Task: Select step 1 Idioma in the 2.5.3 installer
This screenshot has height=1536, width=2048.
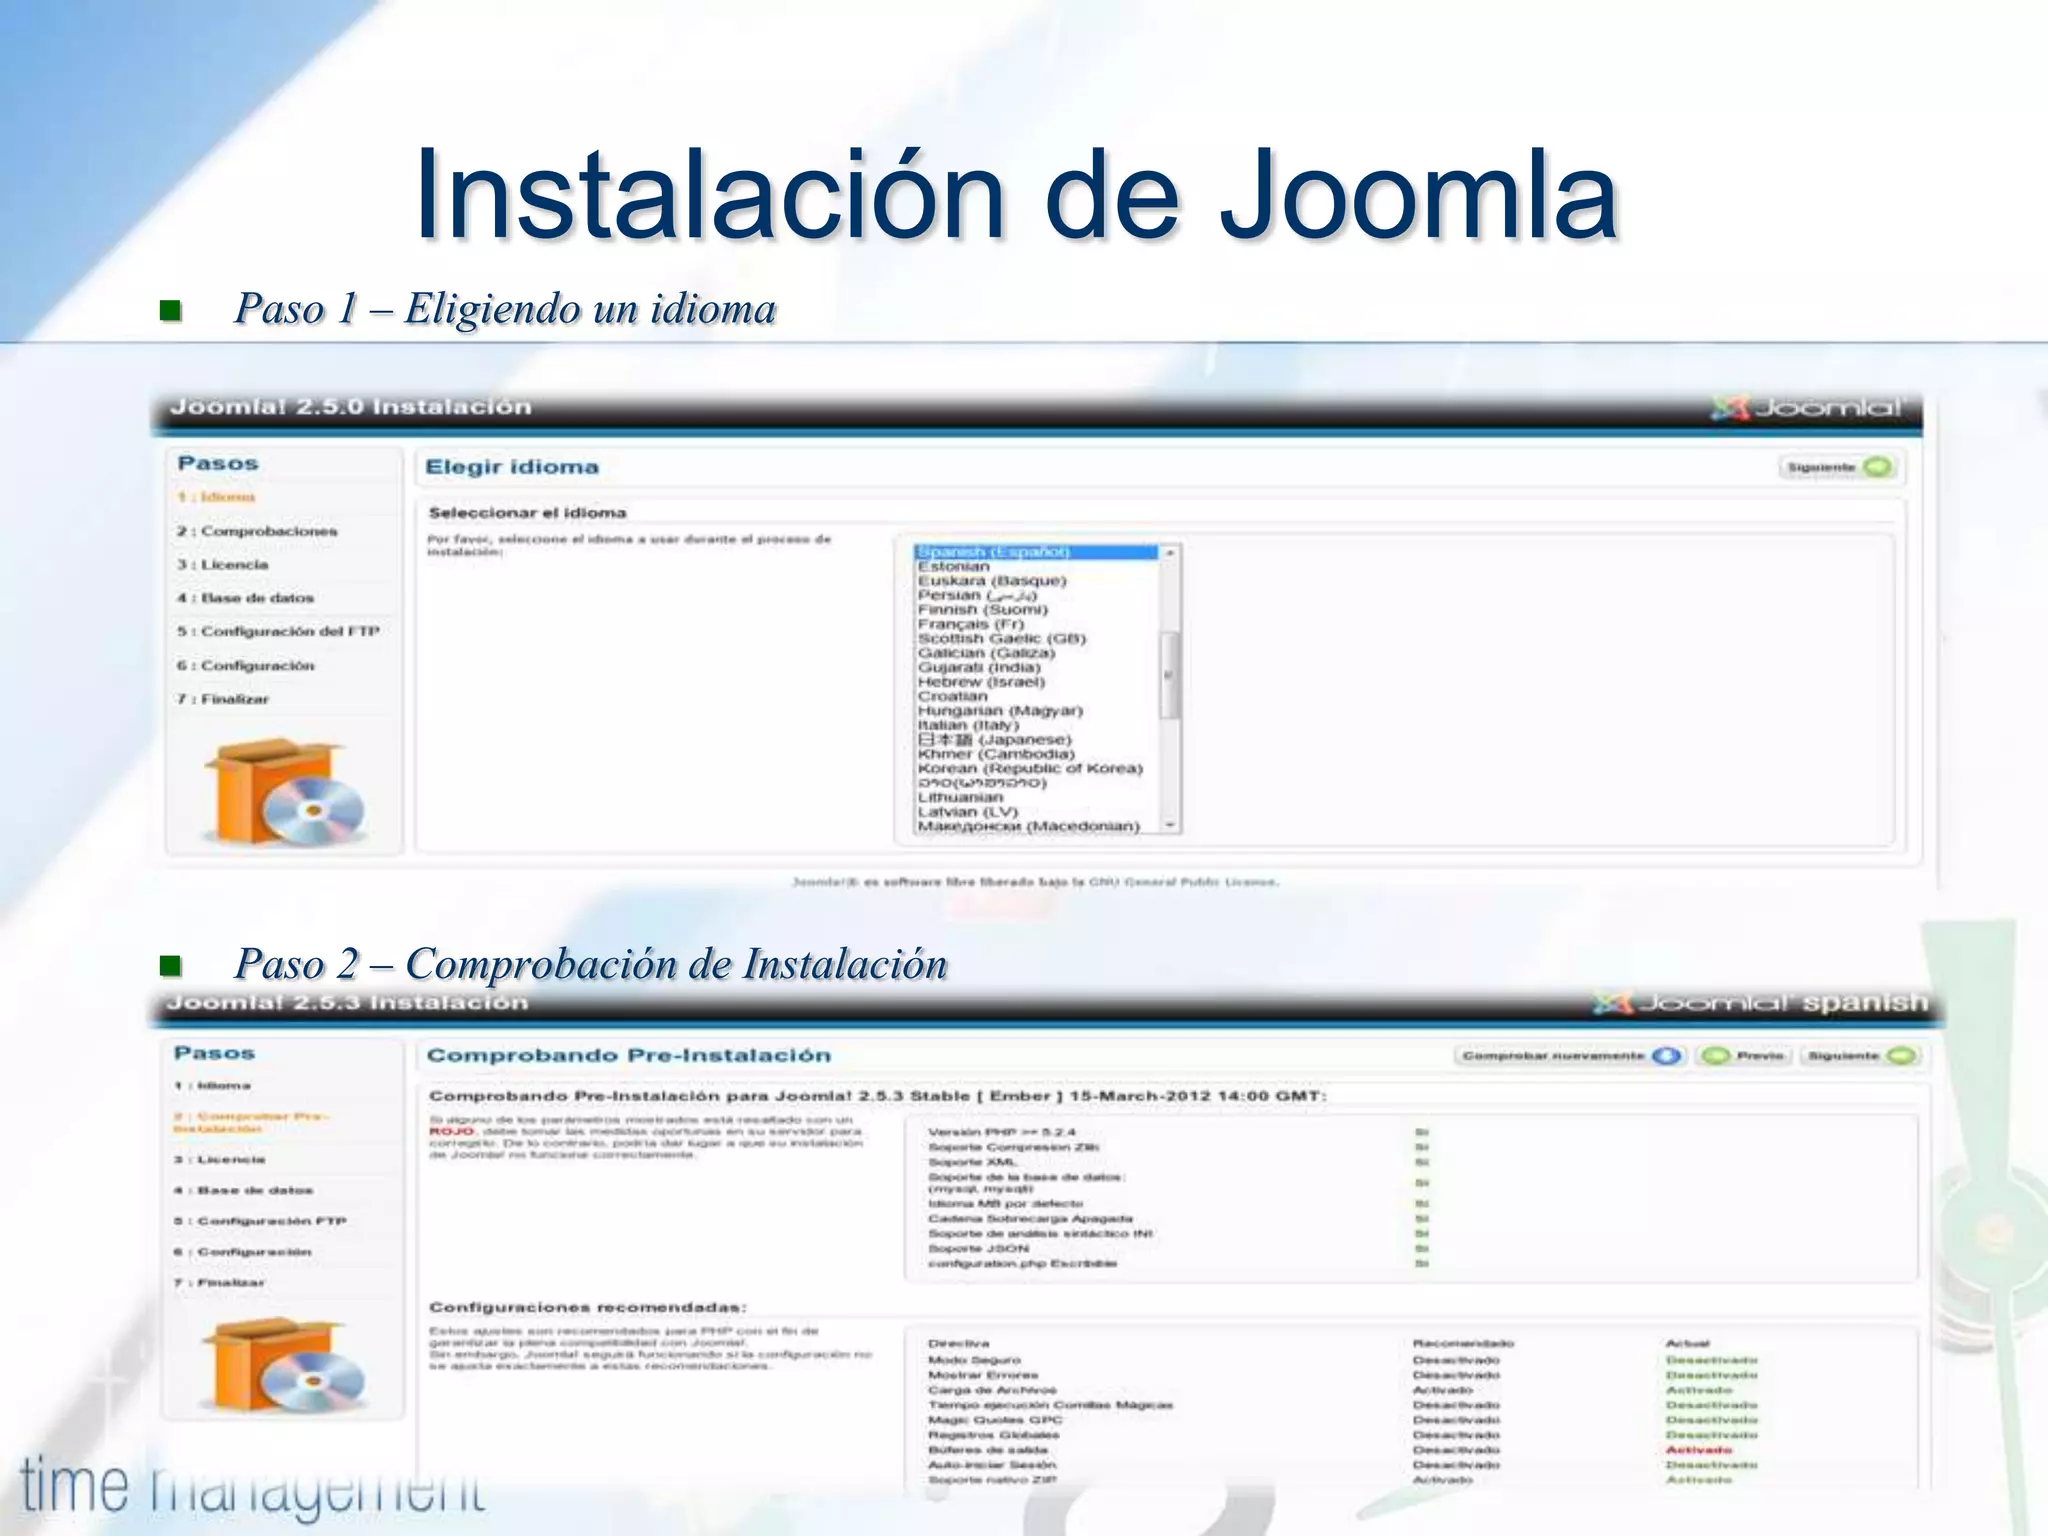Action: coord(212,1086)
